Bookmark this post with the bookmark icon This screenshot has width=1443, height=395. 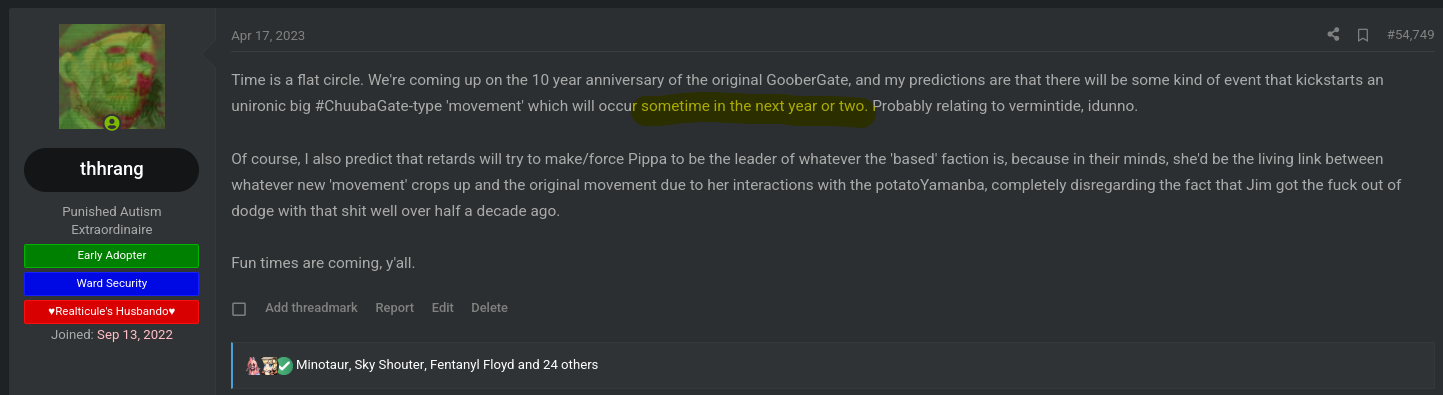tap(1362, 35)
